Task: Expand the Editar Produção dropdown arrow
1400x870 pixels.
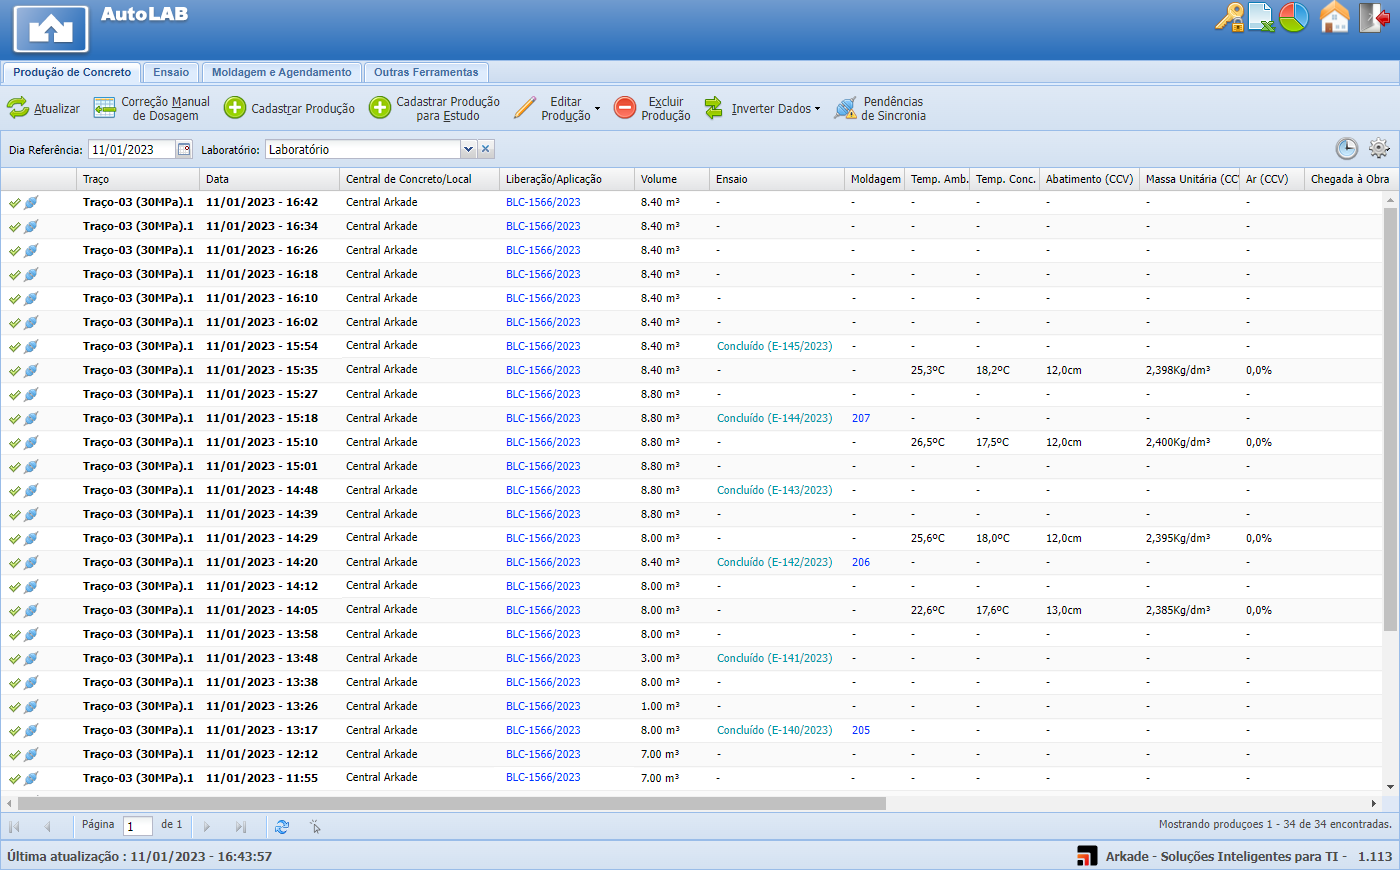Action: tap(598, 109)
